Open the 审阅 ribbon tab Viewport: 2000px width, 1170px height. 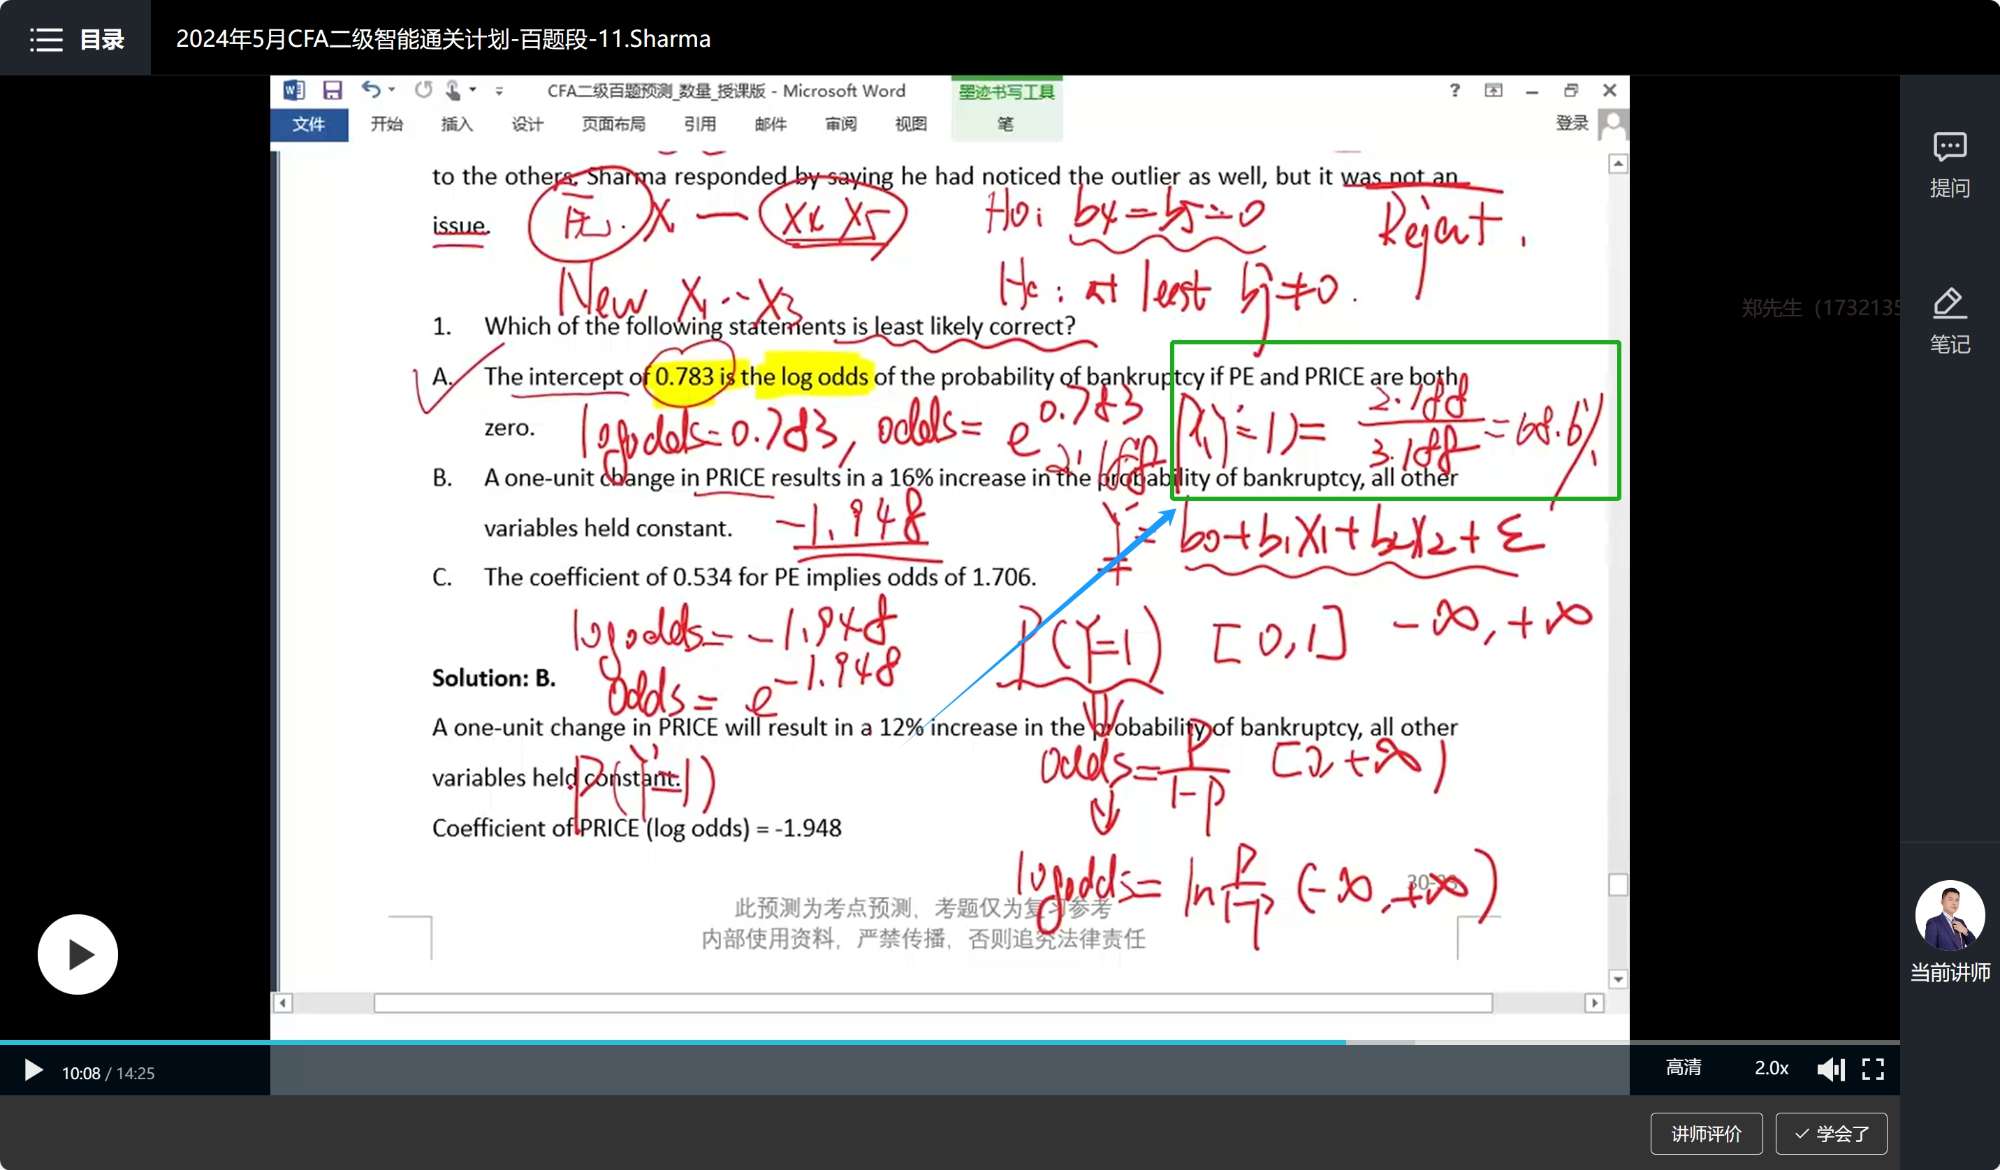coord(840,124)
